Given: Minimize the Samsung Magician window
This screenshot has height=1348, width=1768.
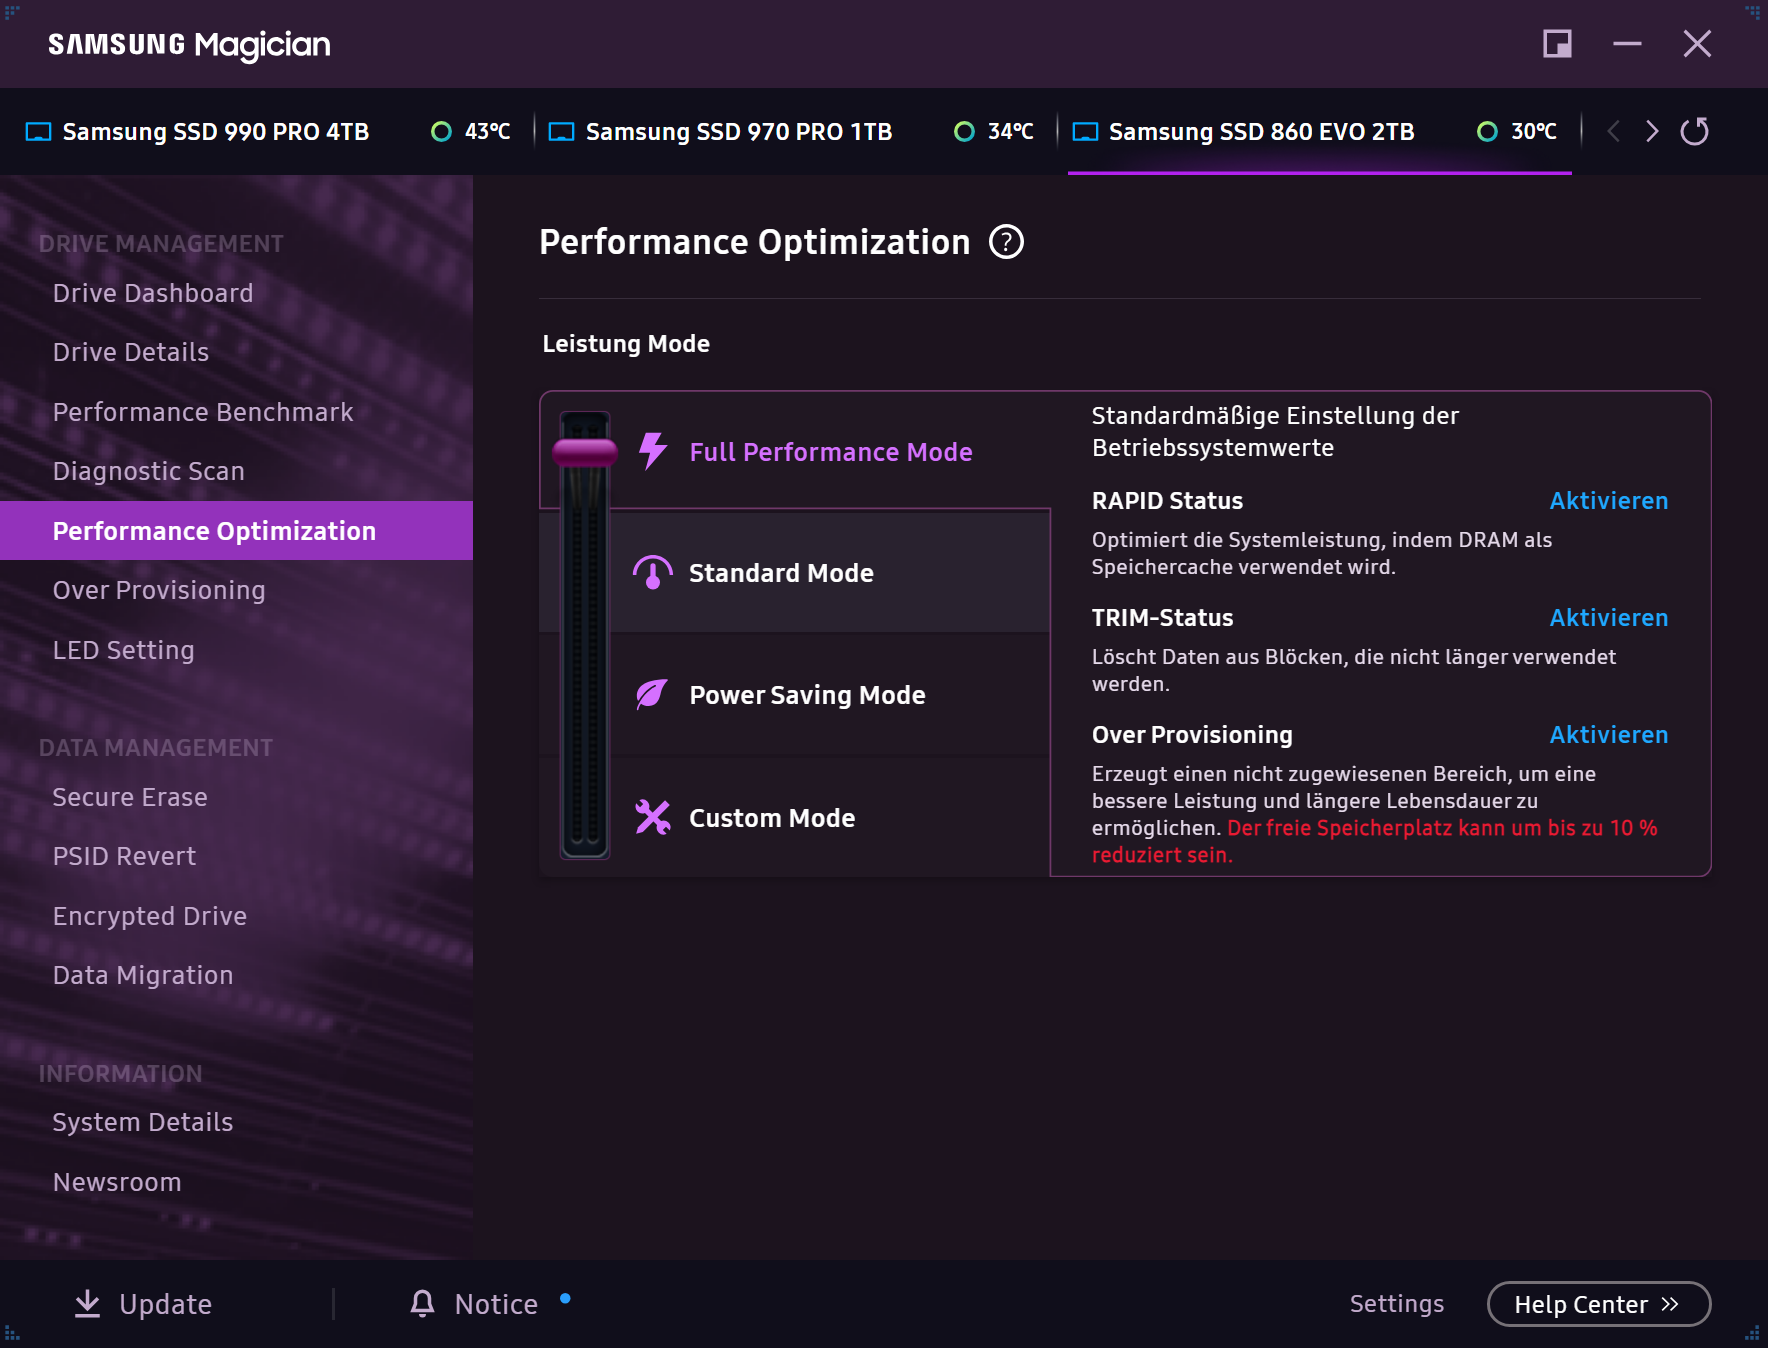Looking at the screenshot, I should click(x=1627, y=44).
